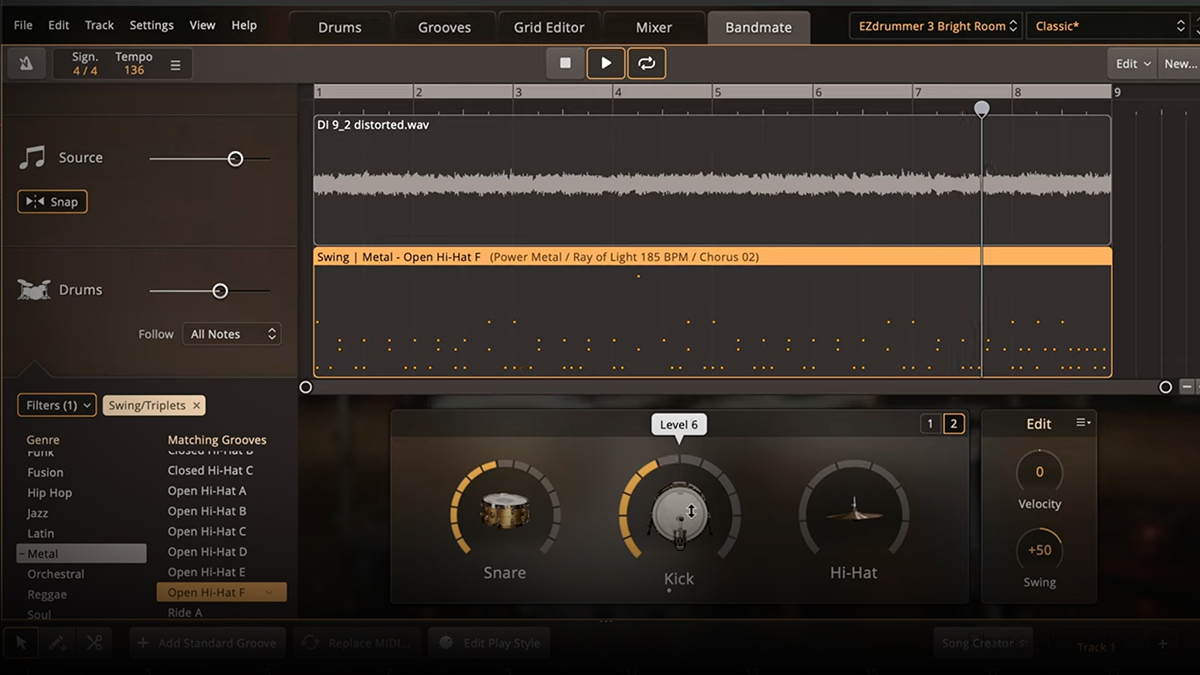This screenshot has width=1200, height=675.
Task: Switch to the Drums tab
Action: (x=340, y=27)
